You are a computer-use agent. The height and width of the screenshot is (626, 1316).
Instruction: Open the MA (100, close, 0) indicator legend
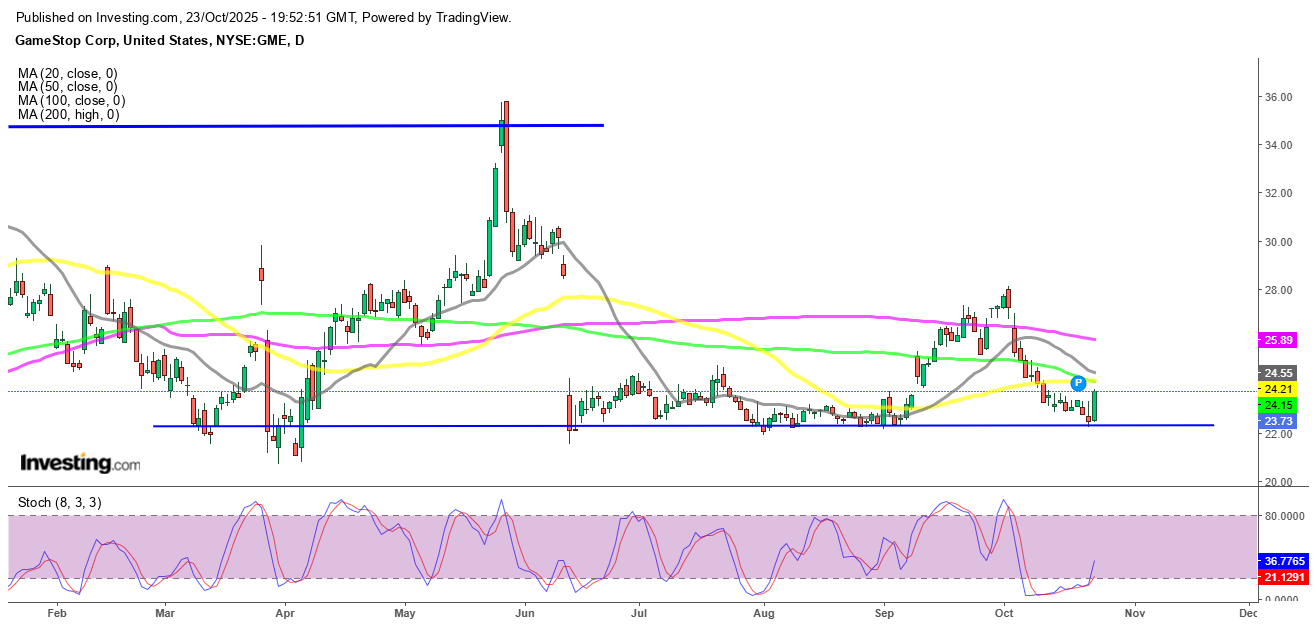[x=70, y=101]
